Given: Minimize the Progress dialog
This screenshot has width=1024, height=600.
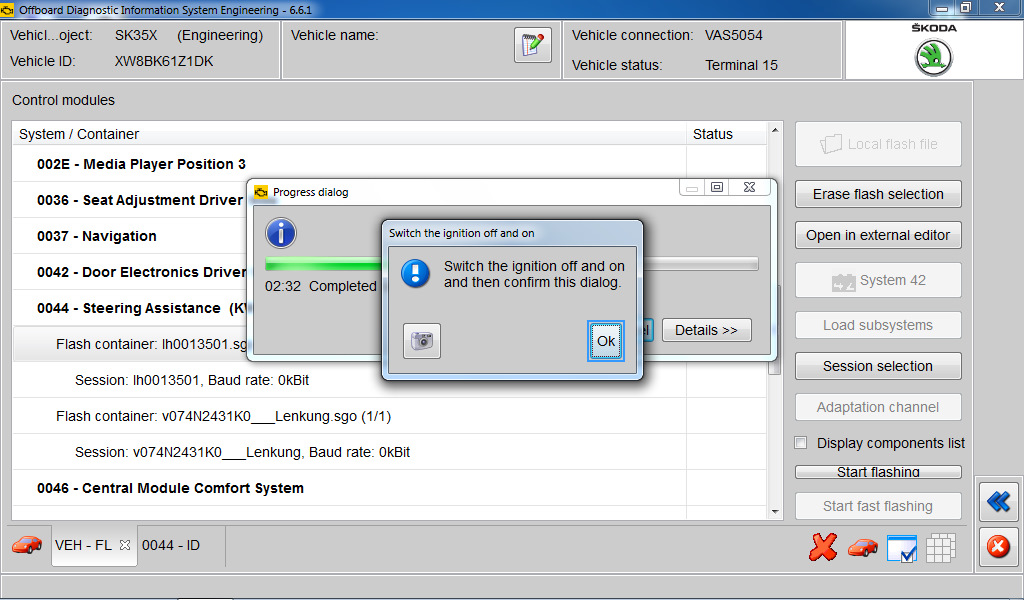Looking at the screenshot, I should pos(692,188).
